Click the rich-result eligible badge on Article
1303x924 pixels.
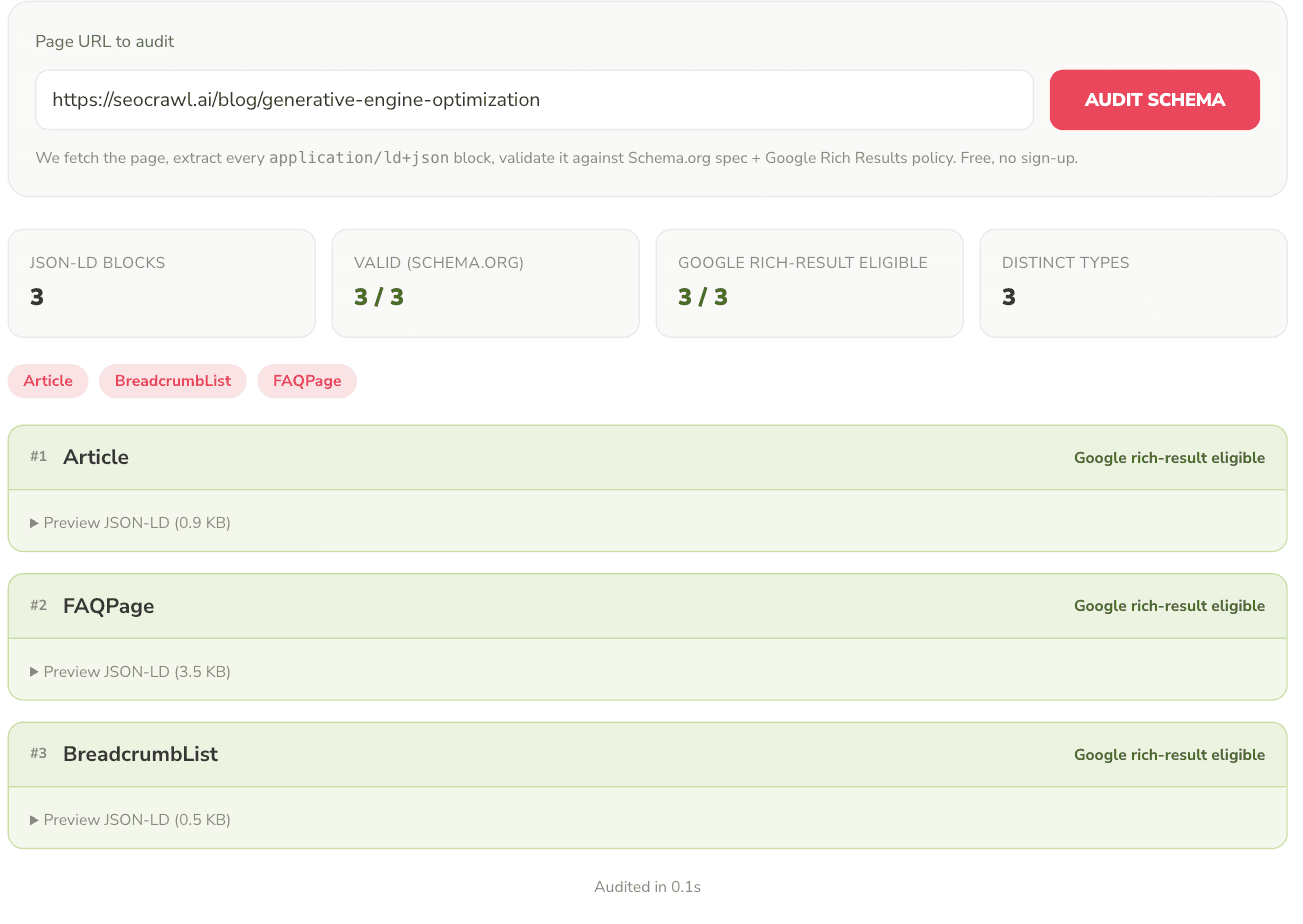point(1169,458)
